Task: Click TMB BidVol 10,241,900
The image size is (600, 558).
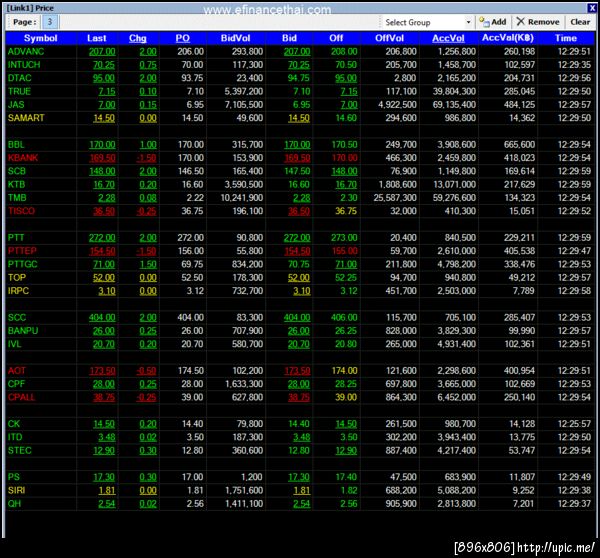Action: (241, 198)
